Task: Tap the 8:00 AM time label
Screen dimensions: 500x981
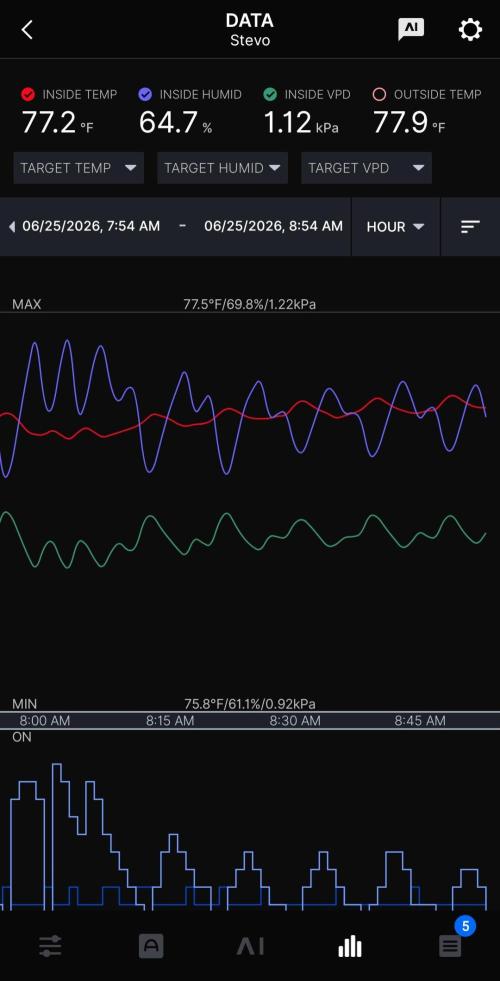Action: pyautogui.click(x=44, y=721)
